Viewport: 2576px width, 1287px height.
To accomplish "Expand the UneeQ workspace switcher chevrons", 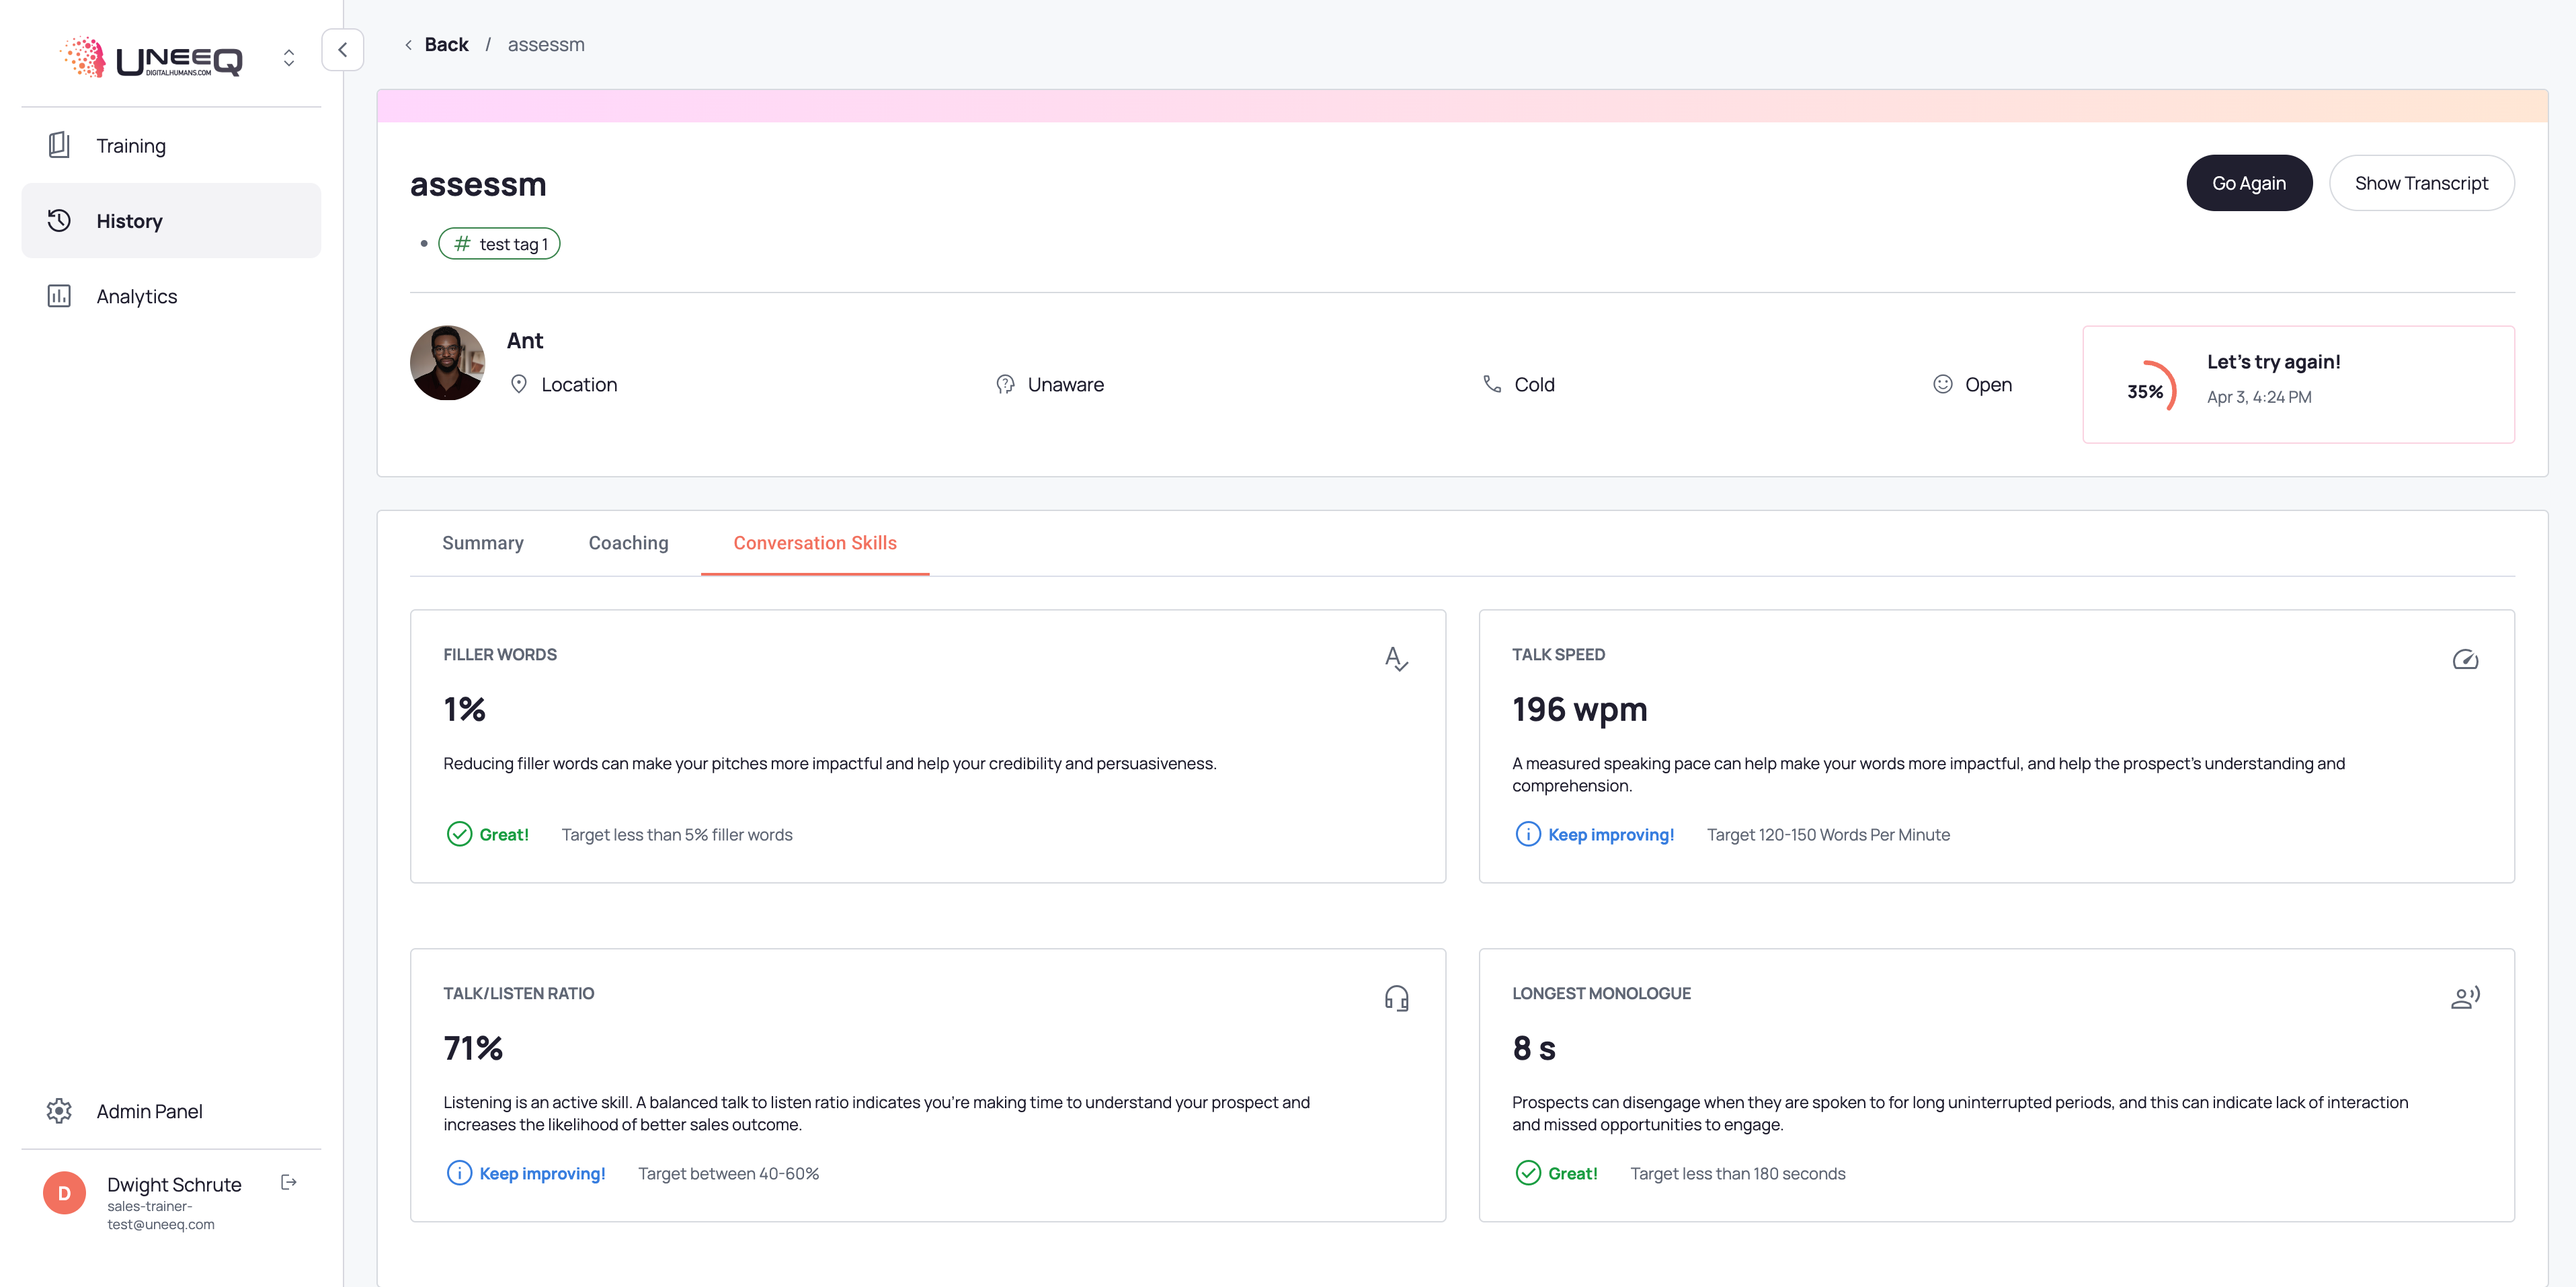I will 289,58.
